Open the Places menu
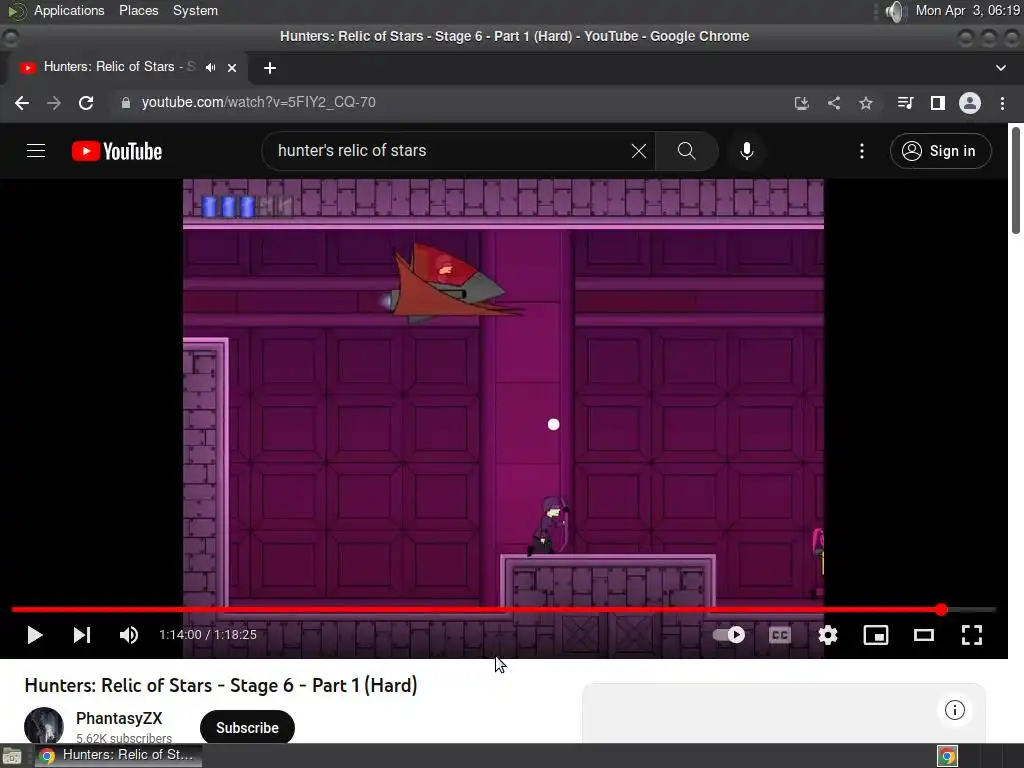1024x768 pixels. pos(138,10)
